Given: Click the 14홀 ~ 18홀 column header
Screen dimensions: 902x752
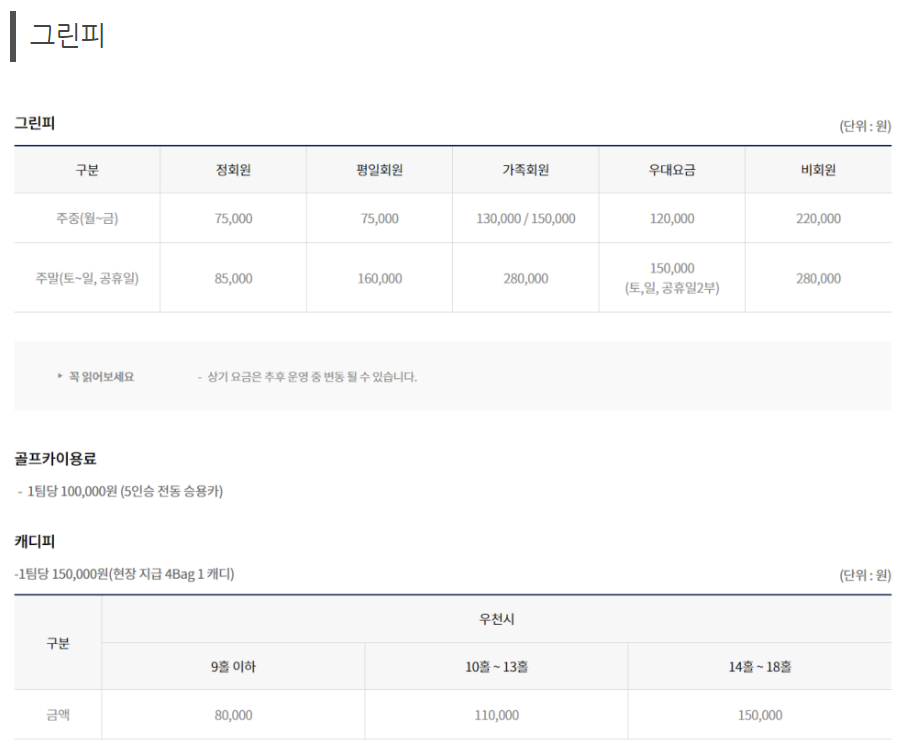Looking at the screenshot, I should coord(760,666).
